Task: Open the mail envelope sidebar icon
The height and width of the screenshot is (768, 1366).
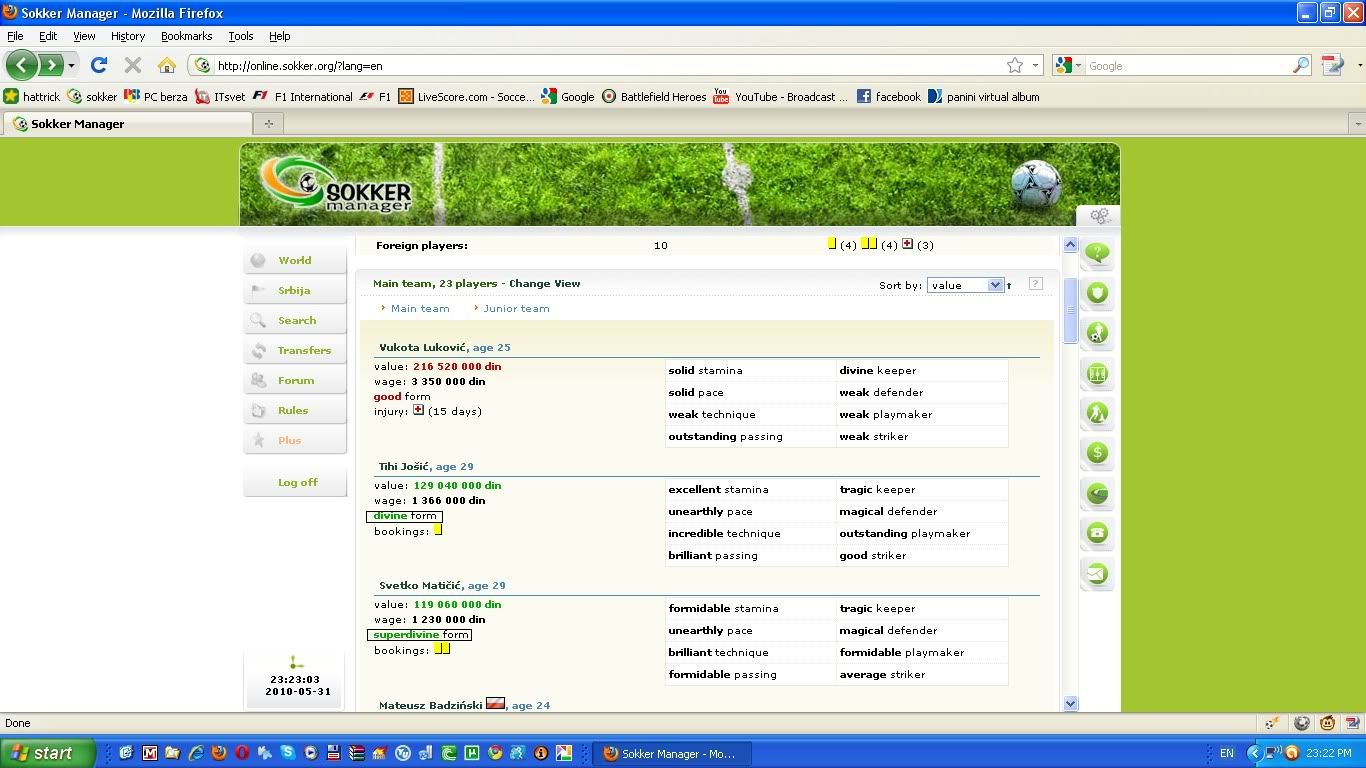Action: tap(1098, 573)
